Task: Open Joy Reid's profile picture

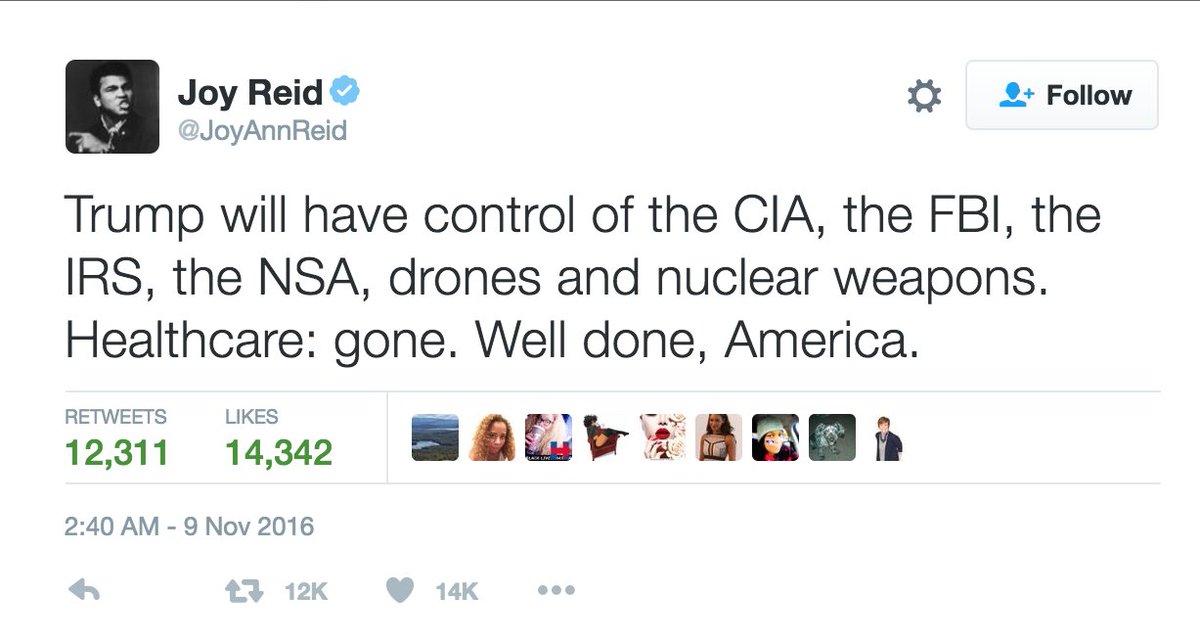Action: [x=112, y=106]
